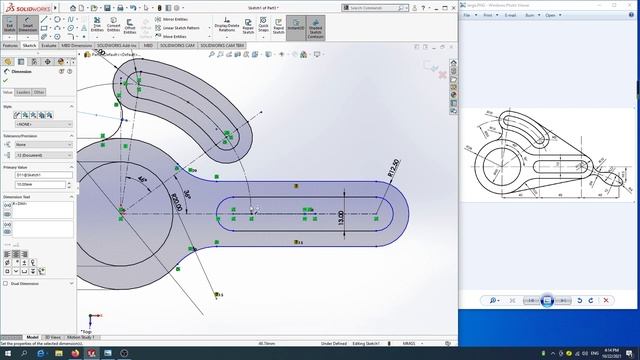
Task: Switch to the Model tab at bottom
Action: (x=32, y=337)
